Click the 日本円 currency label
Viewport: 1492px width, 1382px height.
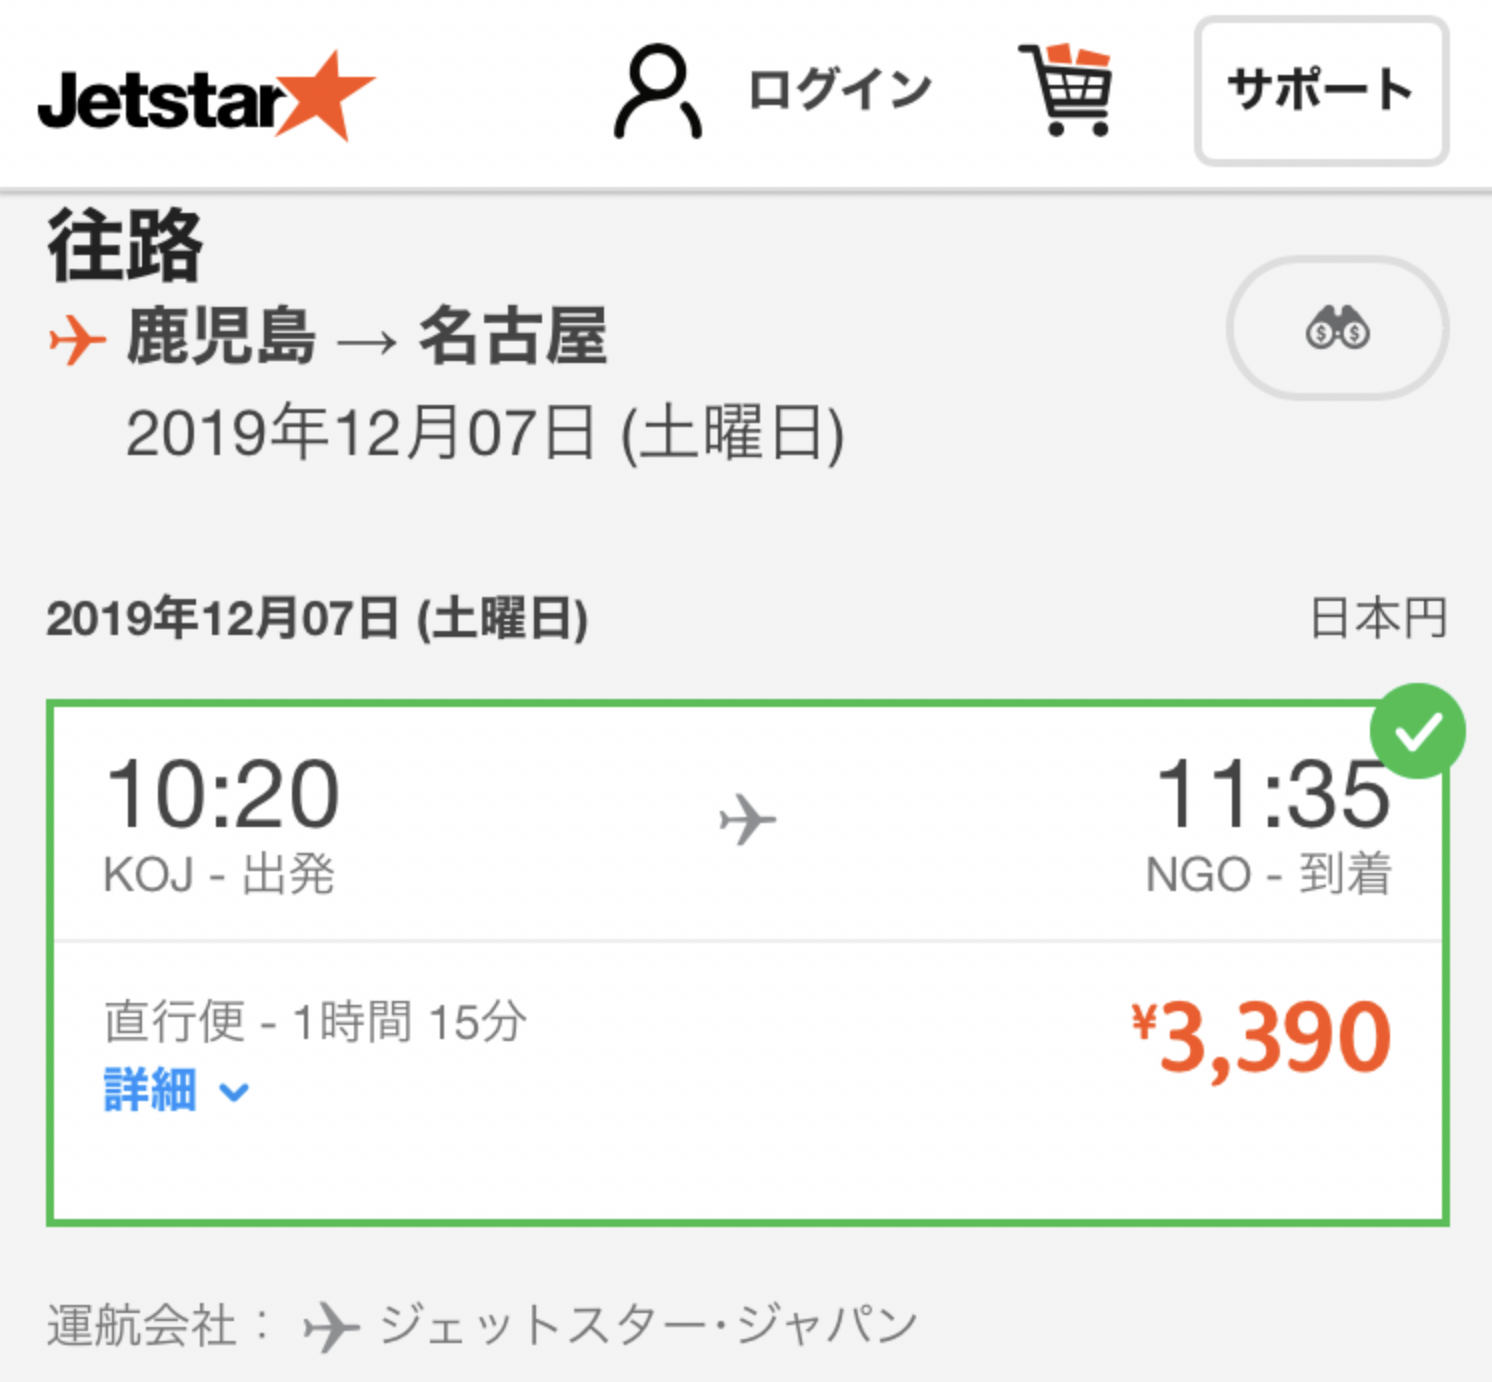coord(1378,618)
